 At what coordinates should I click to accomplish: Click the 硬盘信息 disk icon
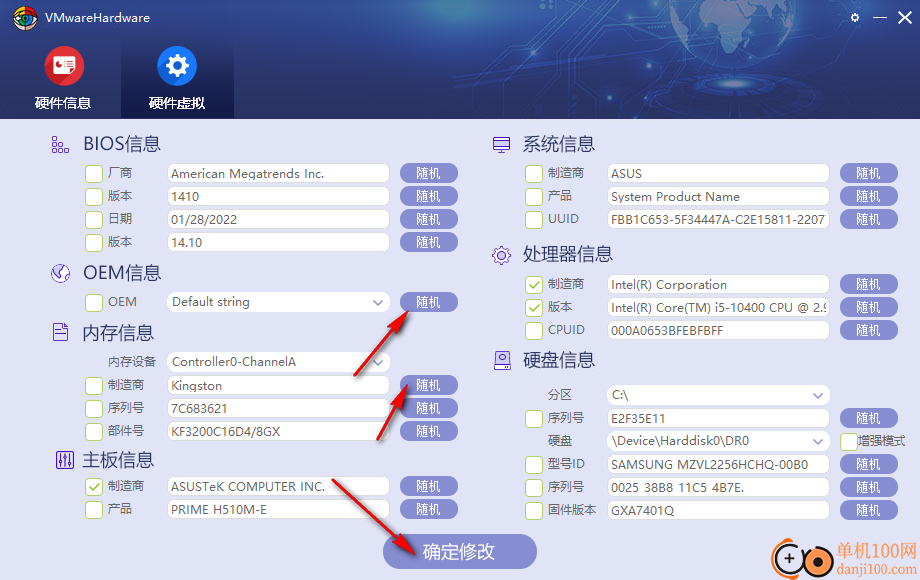coord(502,360)
